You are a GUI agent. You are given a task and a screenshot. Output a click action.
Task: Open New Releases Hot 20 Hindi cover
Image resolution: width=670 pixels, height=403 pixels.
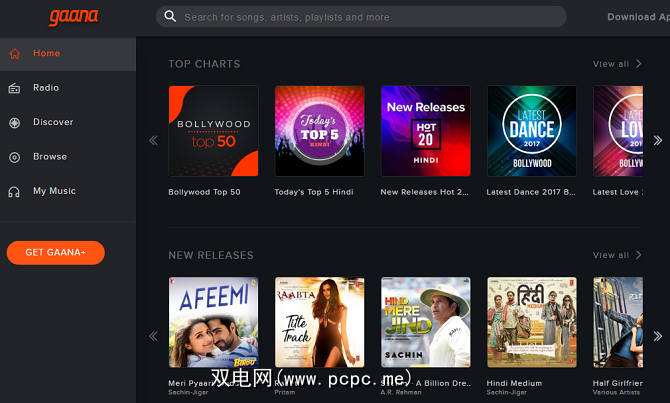tap(426, 131)
